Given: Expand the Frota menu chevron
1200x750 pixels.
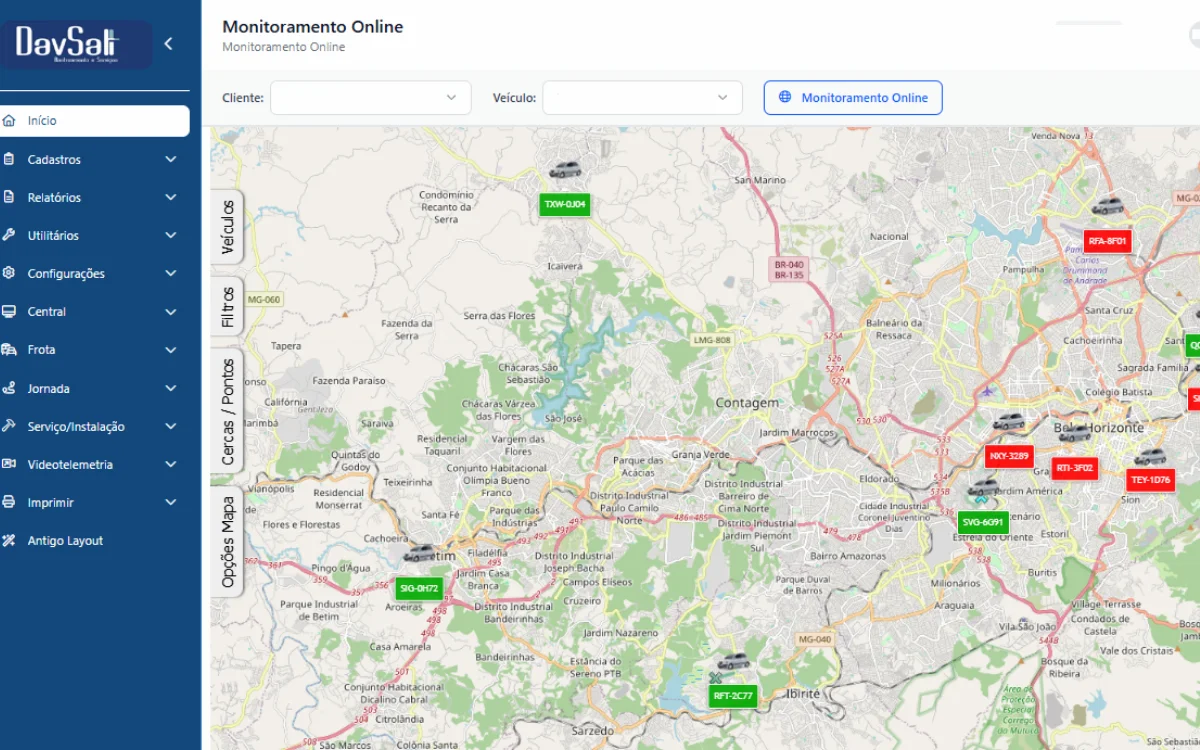Looking at the screenshot, I should pos(171,349).
